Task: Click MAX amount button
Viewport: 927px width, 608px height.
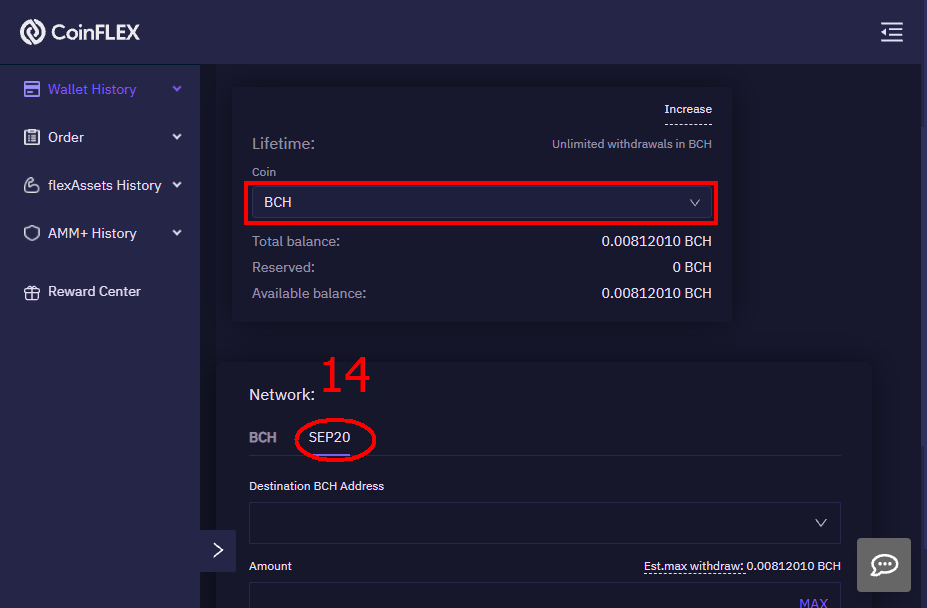Action: pos(813,602)
